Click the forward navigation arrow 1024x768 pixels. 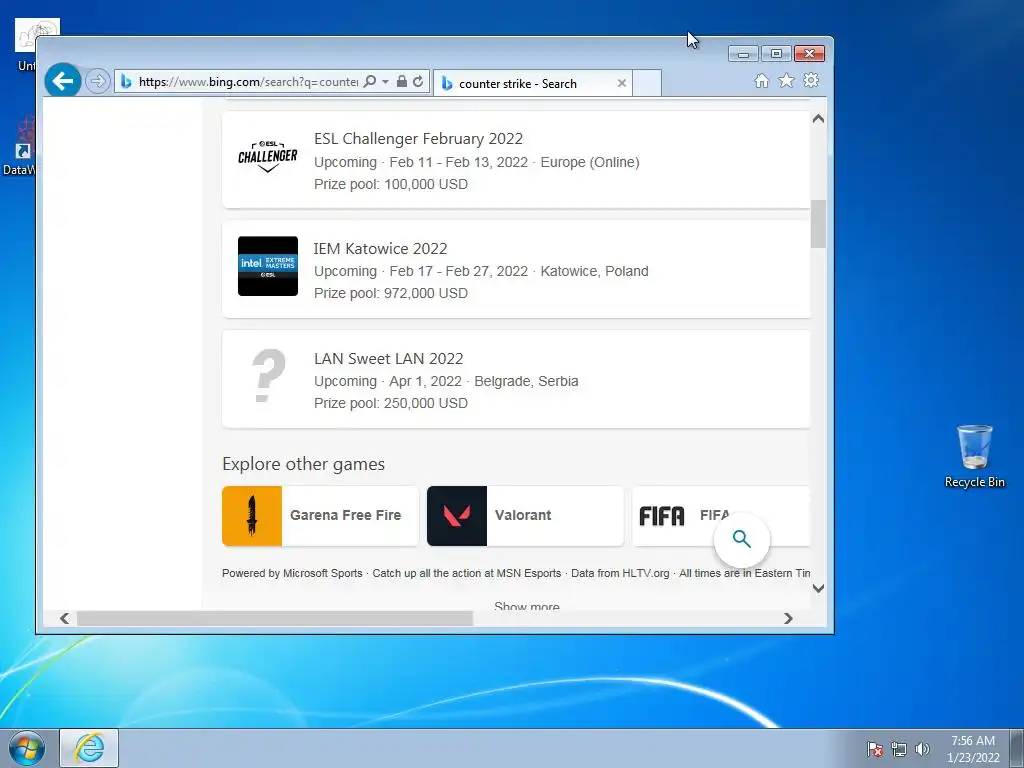click(97, 82)
